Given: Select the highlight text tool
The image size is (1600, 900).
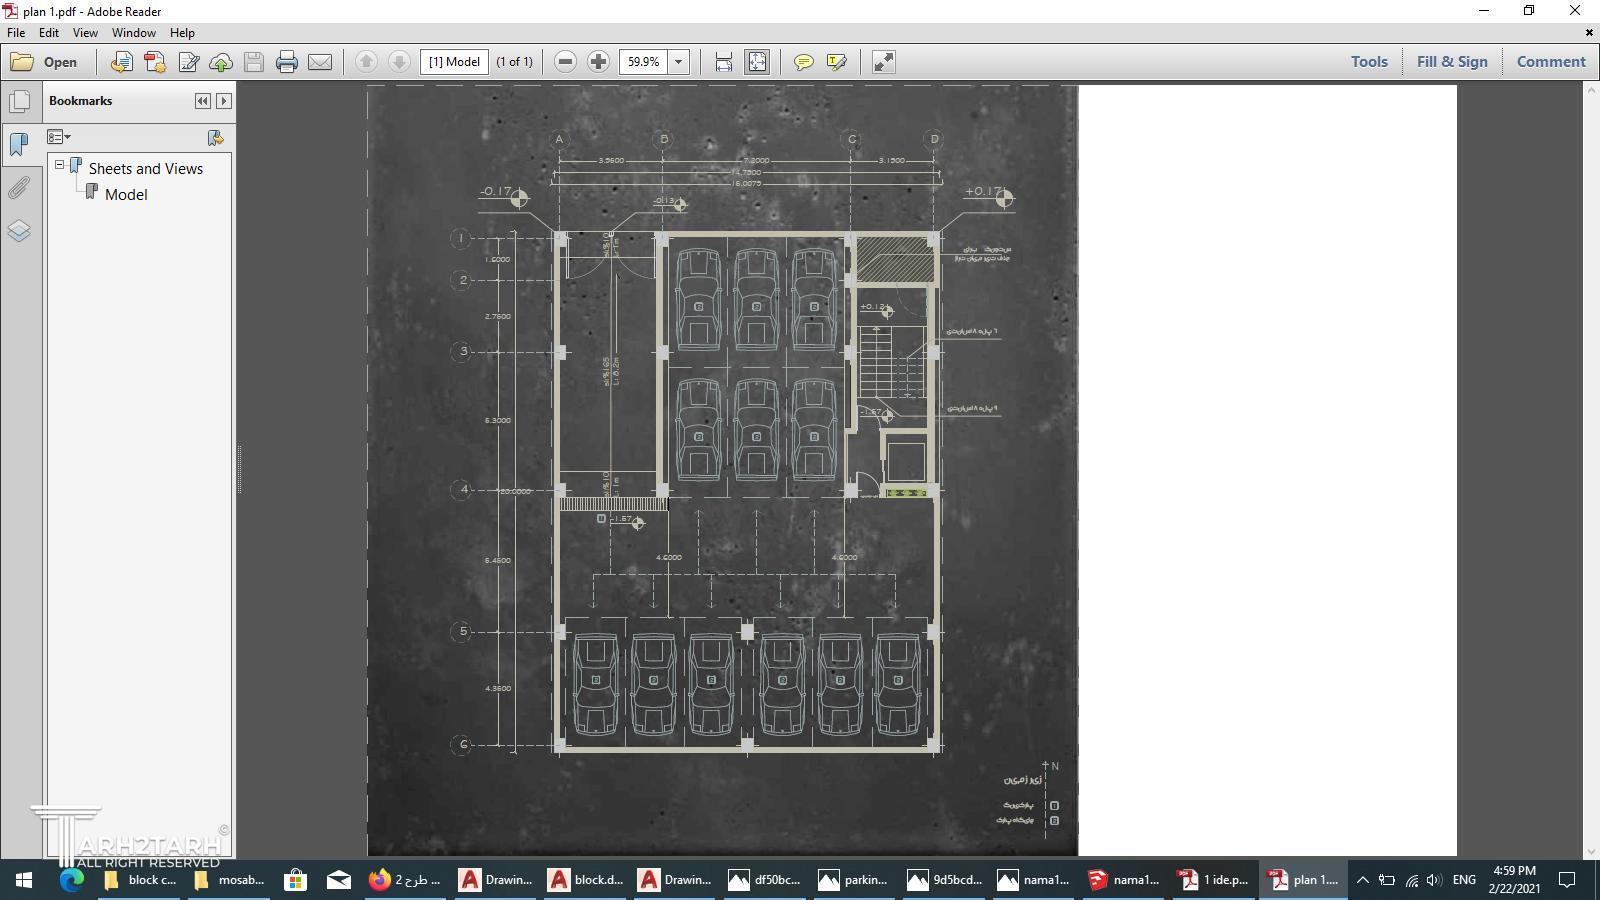Looking at the screenshot, I should pos(837,62).
